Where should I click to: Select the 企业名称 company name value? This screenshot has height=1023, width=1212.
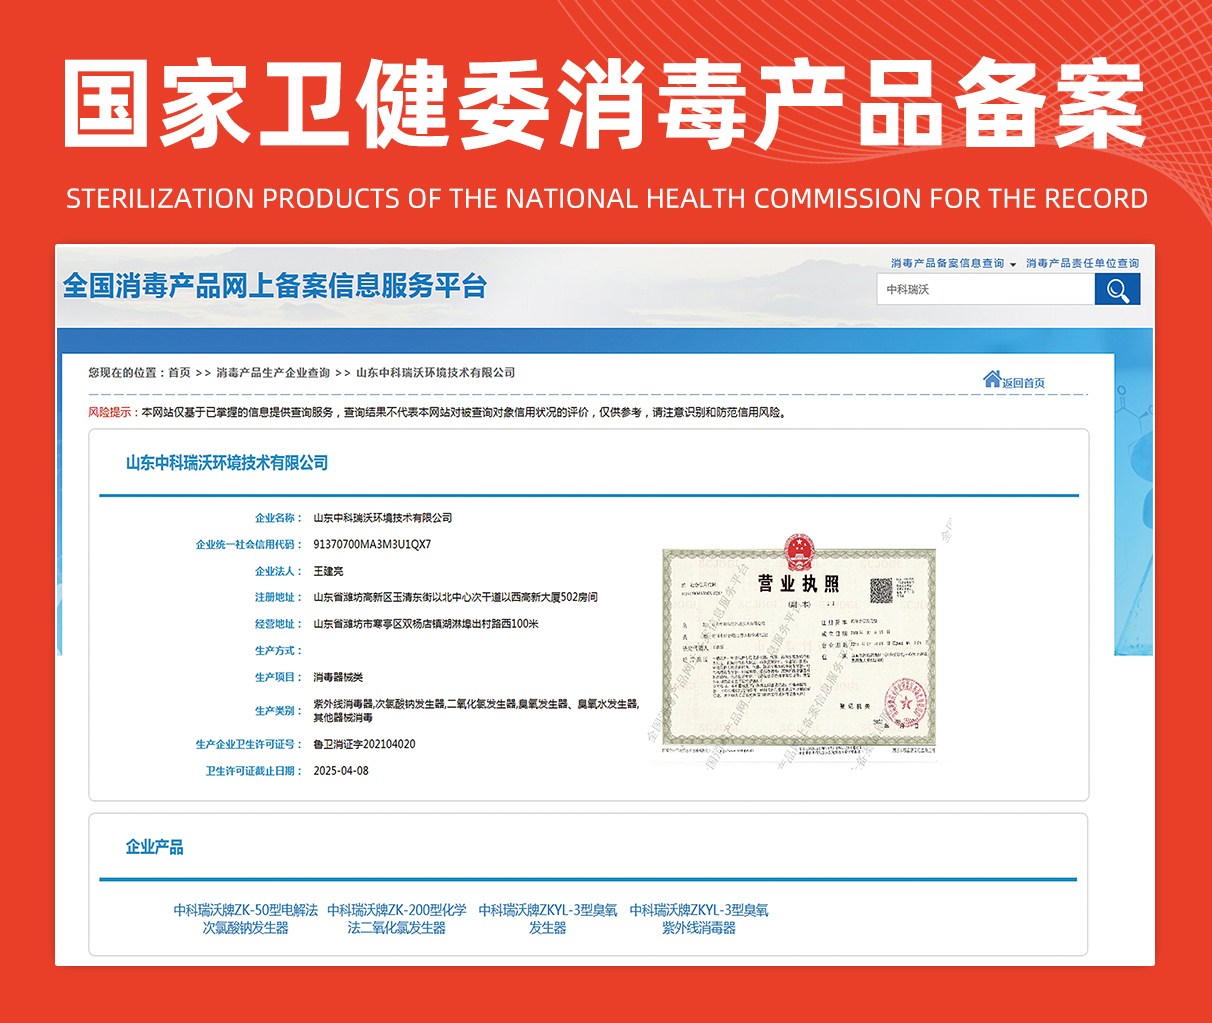pyautogui.click(x=383, y=518)
